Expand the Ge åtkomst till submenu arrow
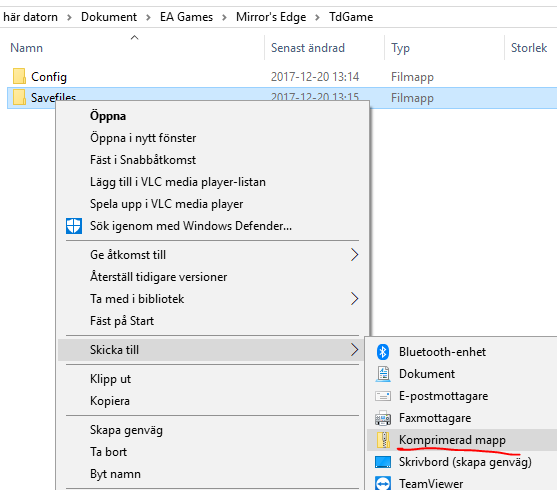557x490 pixels. 354,255
